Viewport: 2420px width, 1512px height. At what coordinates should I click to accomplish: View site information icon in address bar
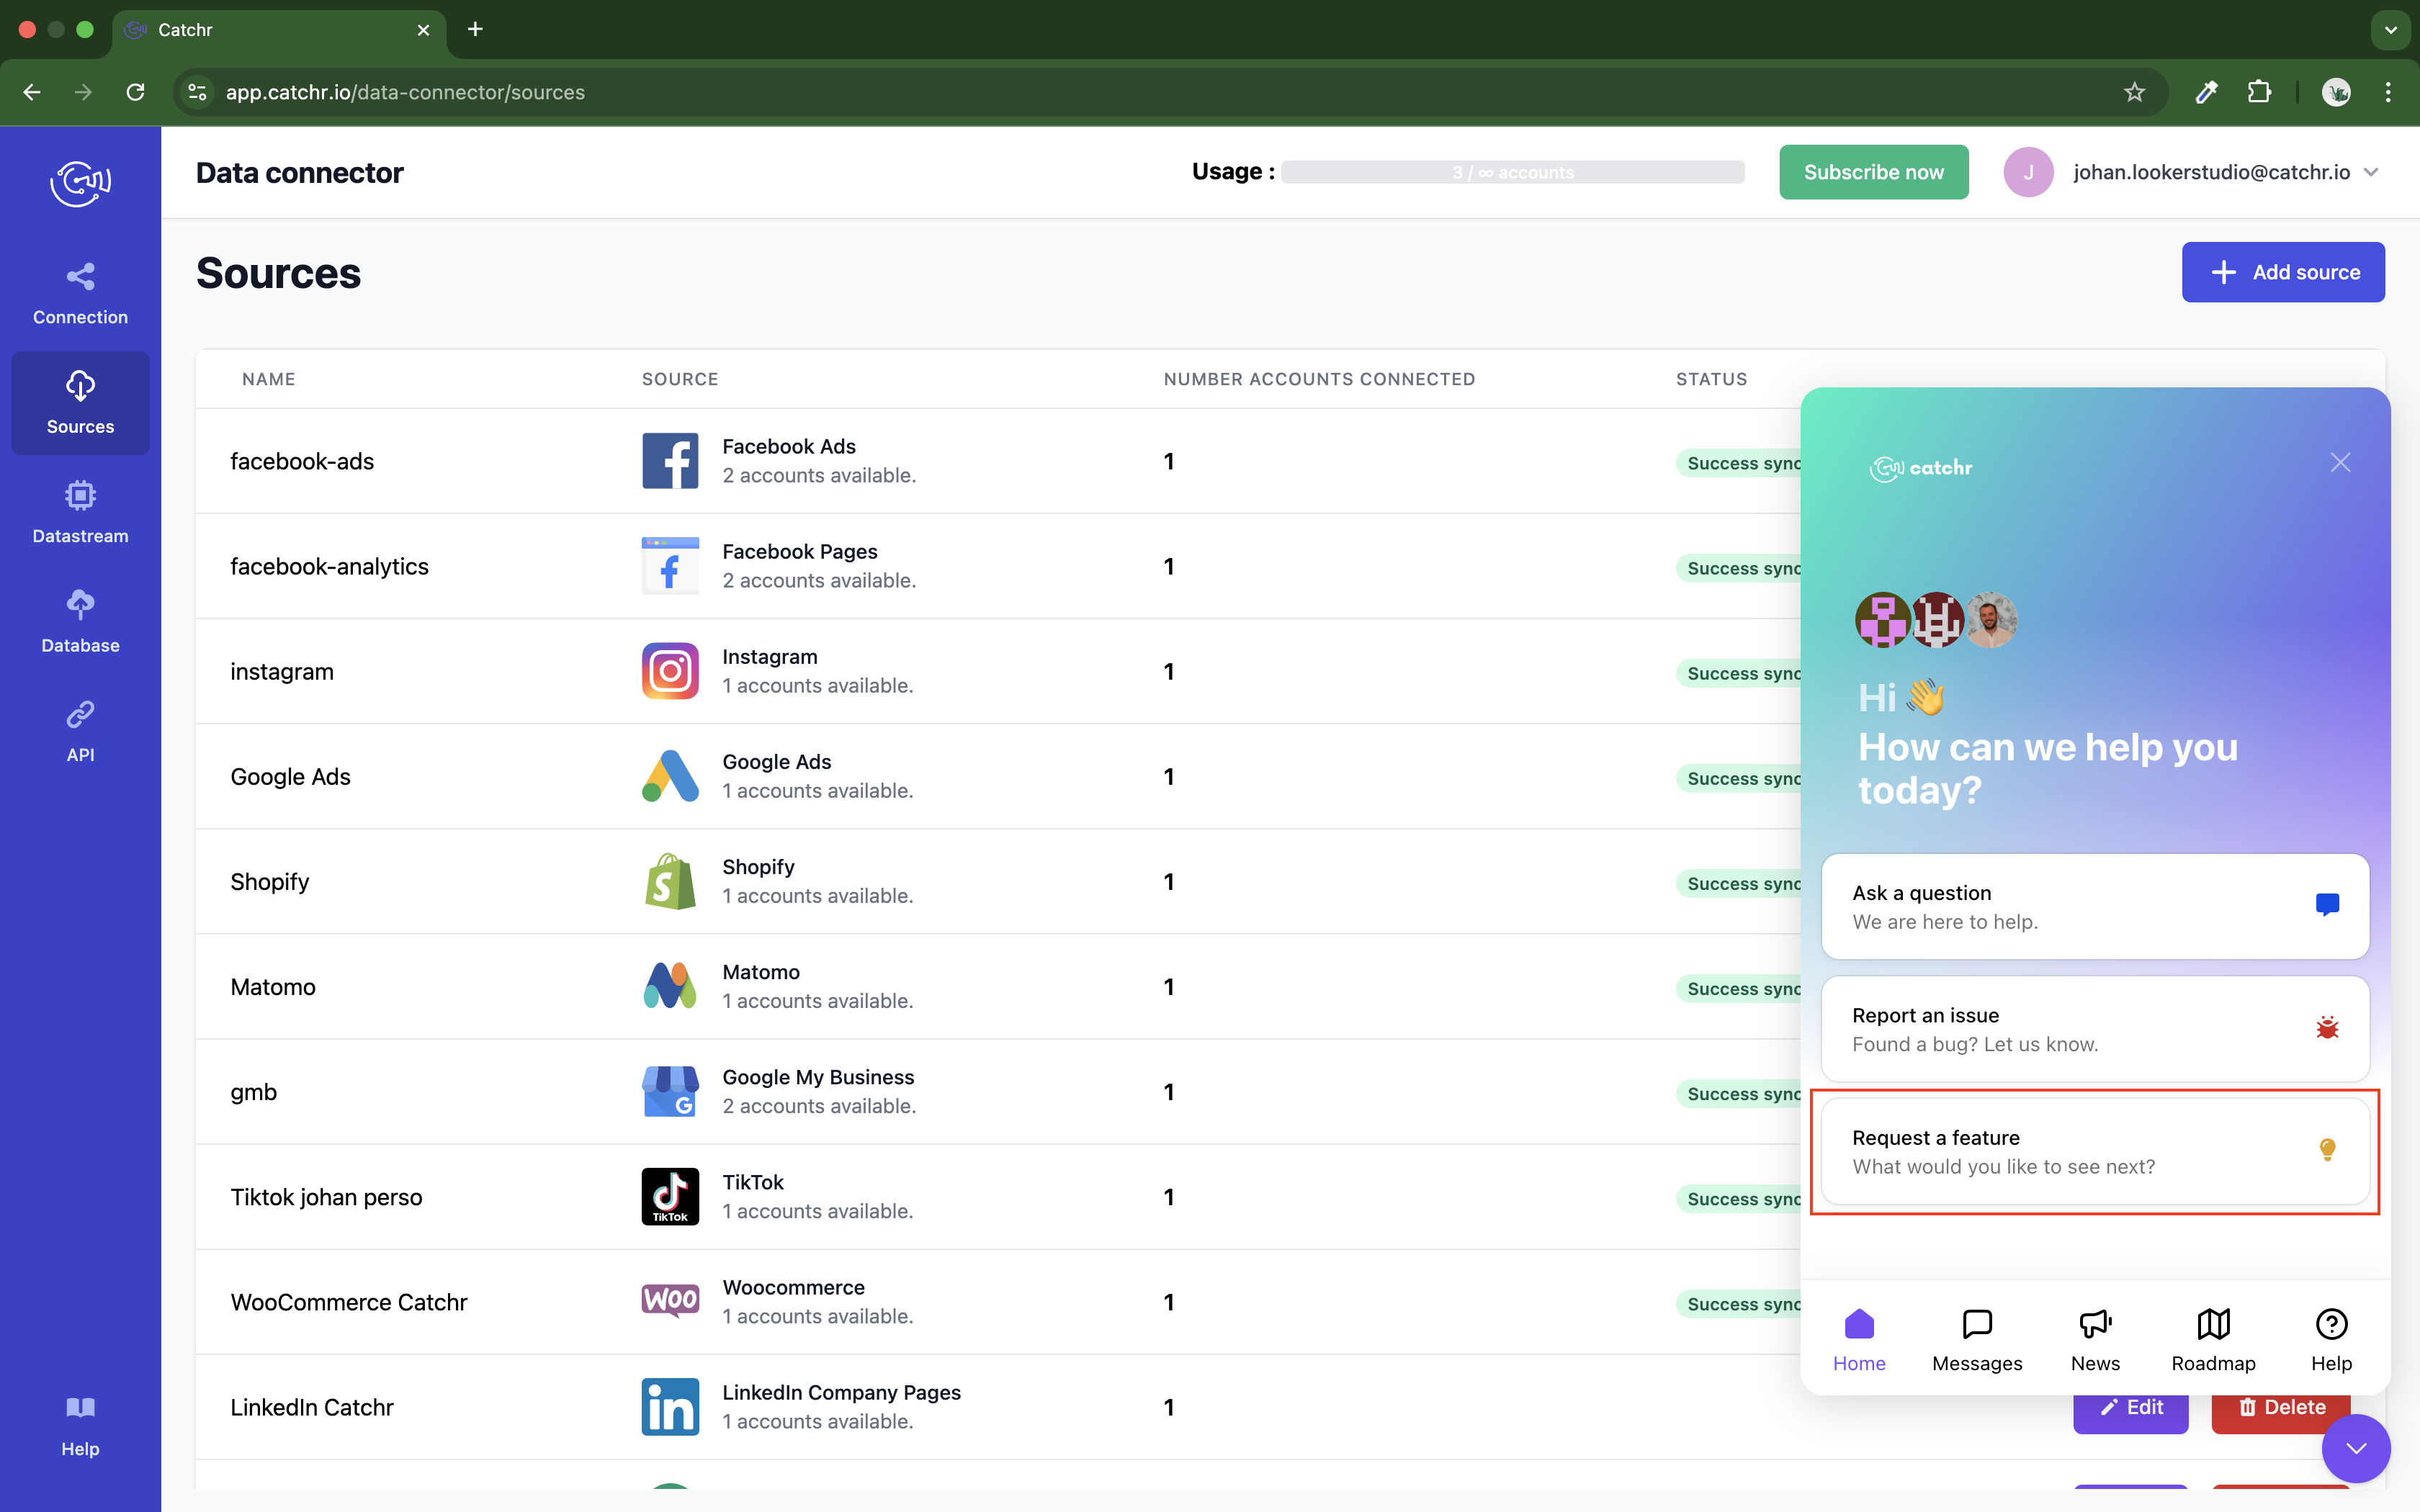198,92
